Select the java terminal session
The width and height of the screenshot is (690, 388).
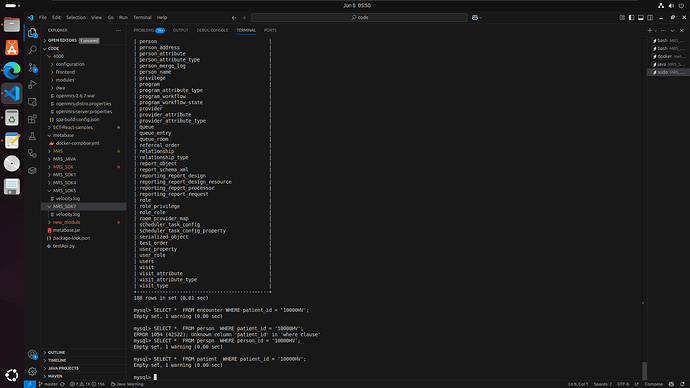668,64
